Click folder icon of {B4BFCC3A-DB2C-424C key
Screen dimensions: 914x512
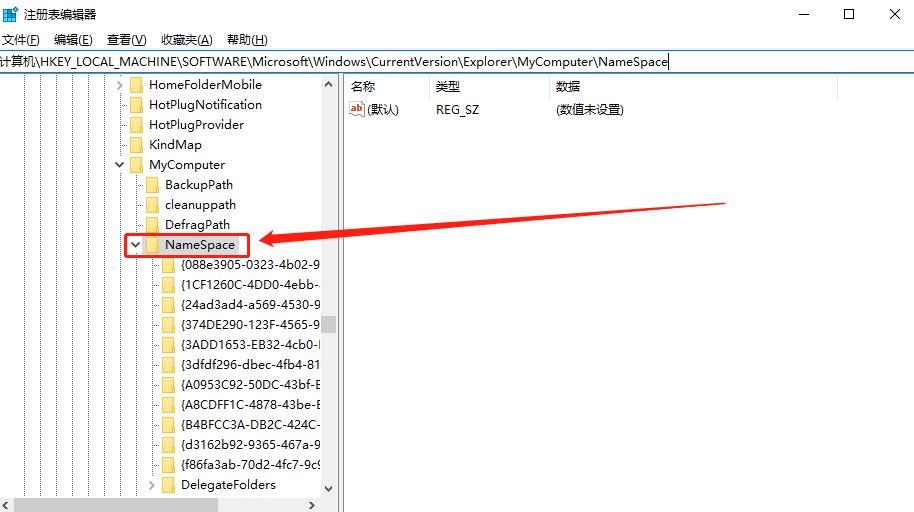click(168, 425)
